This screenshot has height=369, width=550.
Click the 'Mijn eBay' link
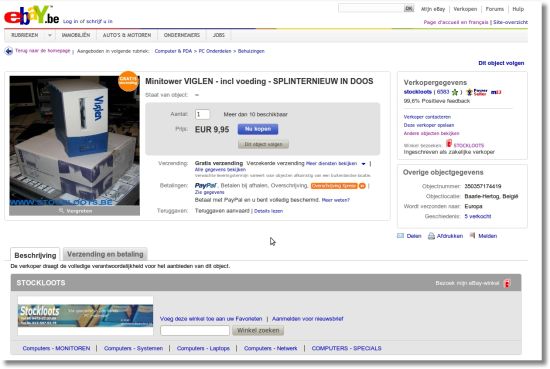[433, 9]
